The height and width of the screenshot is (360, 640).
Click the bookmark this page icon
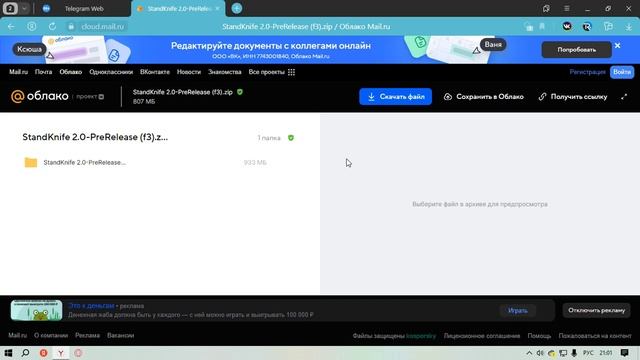[542, 27]
